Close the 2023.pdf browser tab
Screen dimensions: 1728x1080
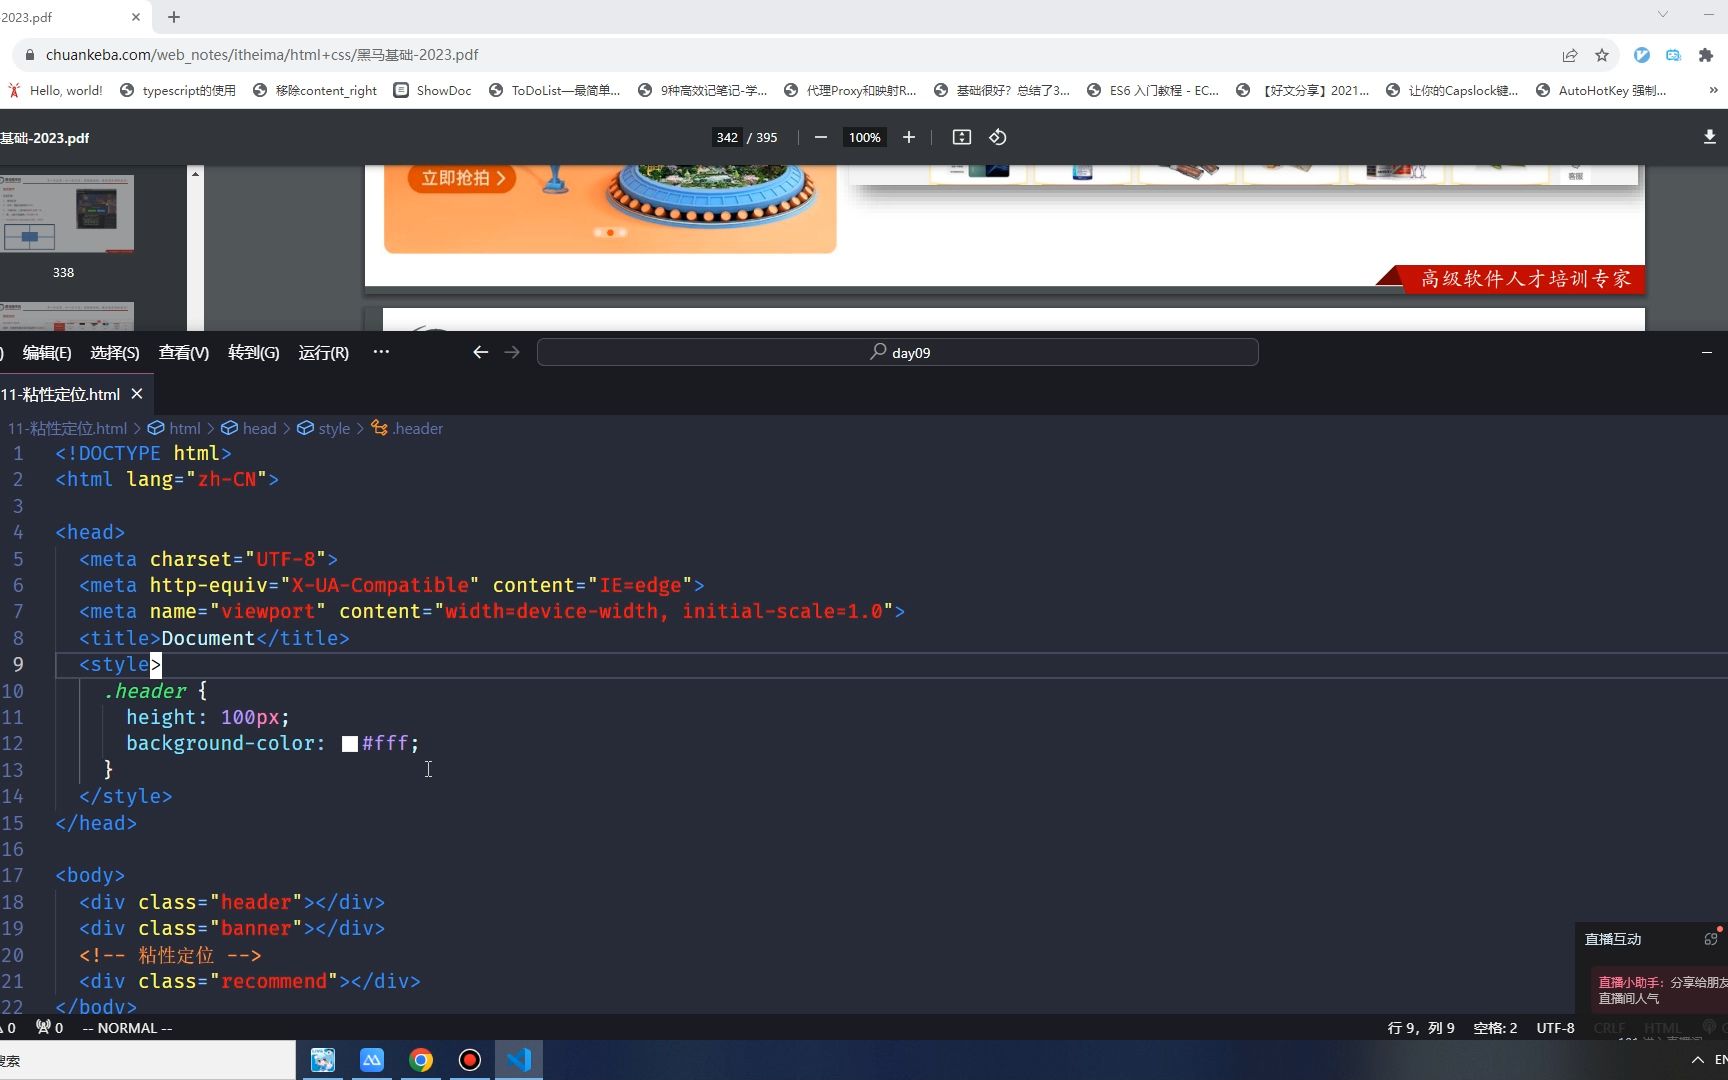click(136, 17)
